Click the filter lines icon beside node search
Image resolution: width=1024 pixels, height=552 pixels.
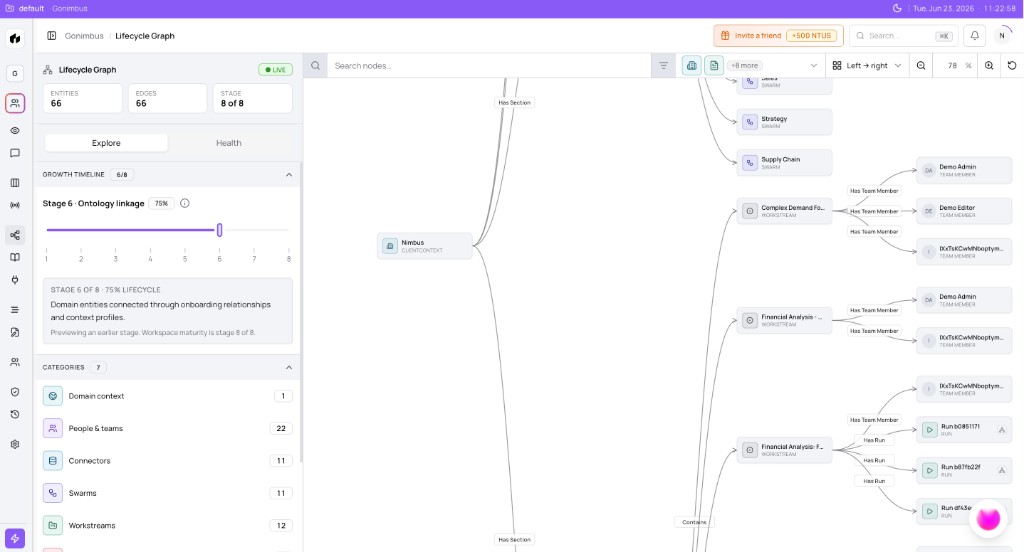pyautogui.click(x=664, y=65)
